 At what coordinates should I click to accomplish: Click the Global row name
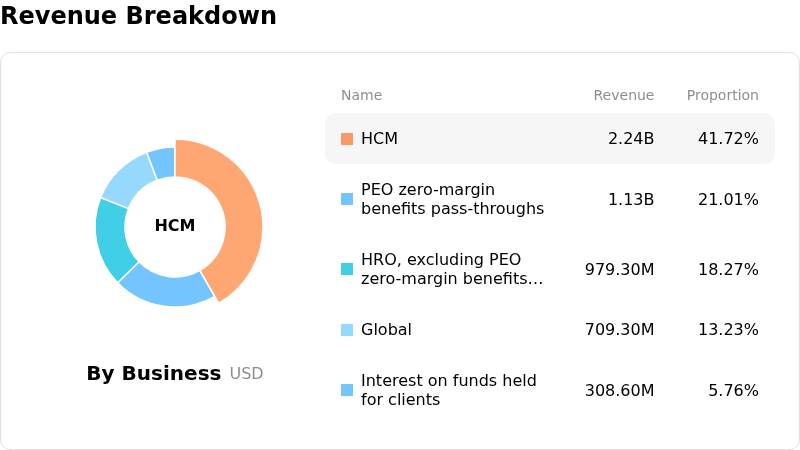(386, 330)
